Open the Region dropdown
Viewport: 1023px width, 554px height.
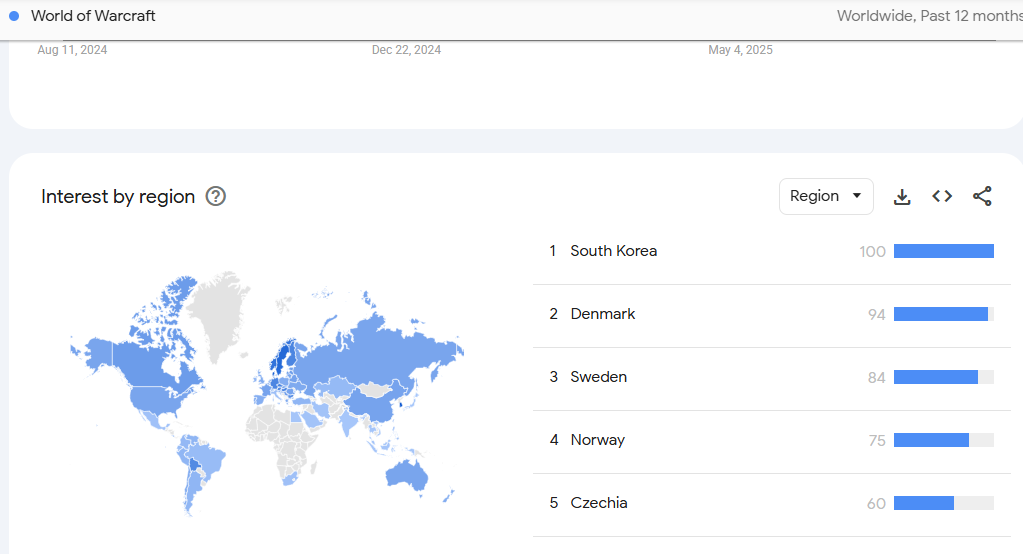(x=826, y=196)
